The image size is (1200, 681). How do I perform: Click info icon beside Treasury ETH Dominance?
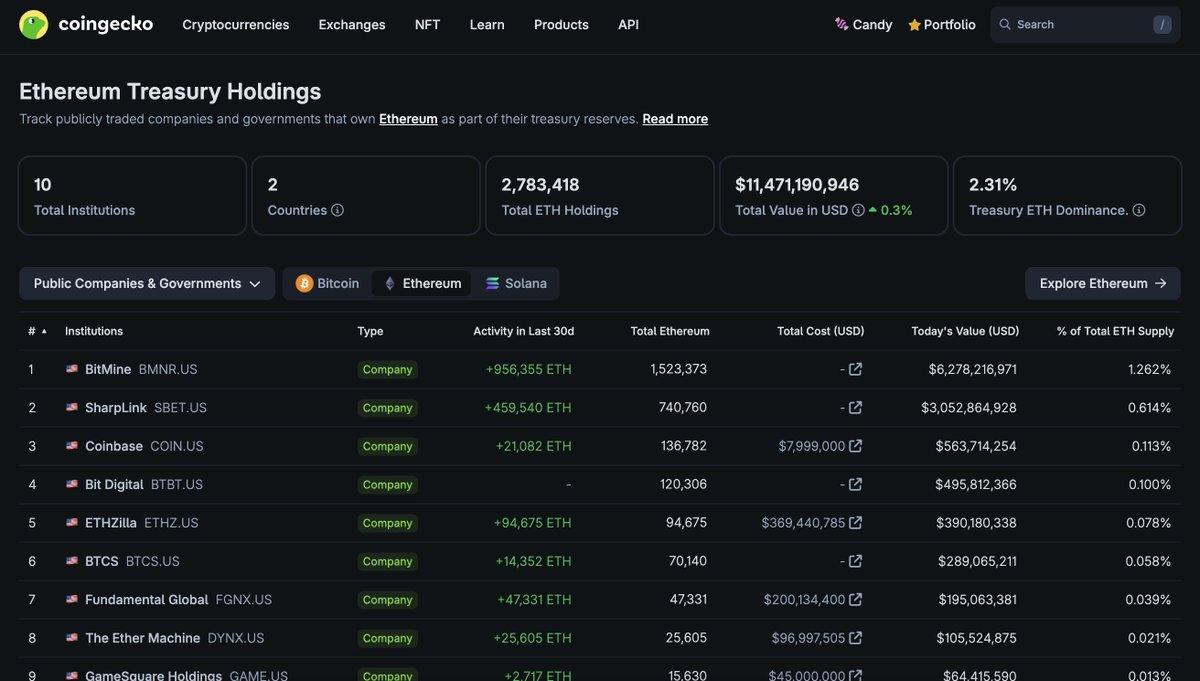[1139, 210]
